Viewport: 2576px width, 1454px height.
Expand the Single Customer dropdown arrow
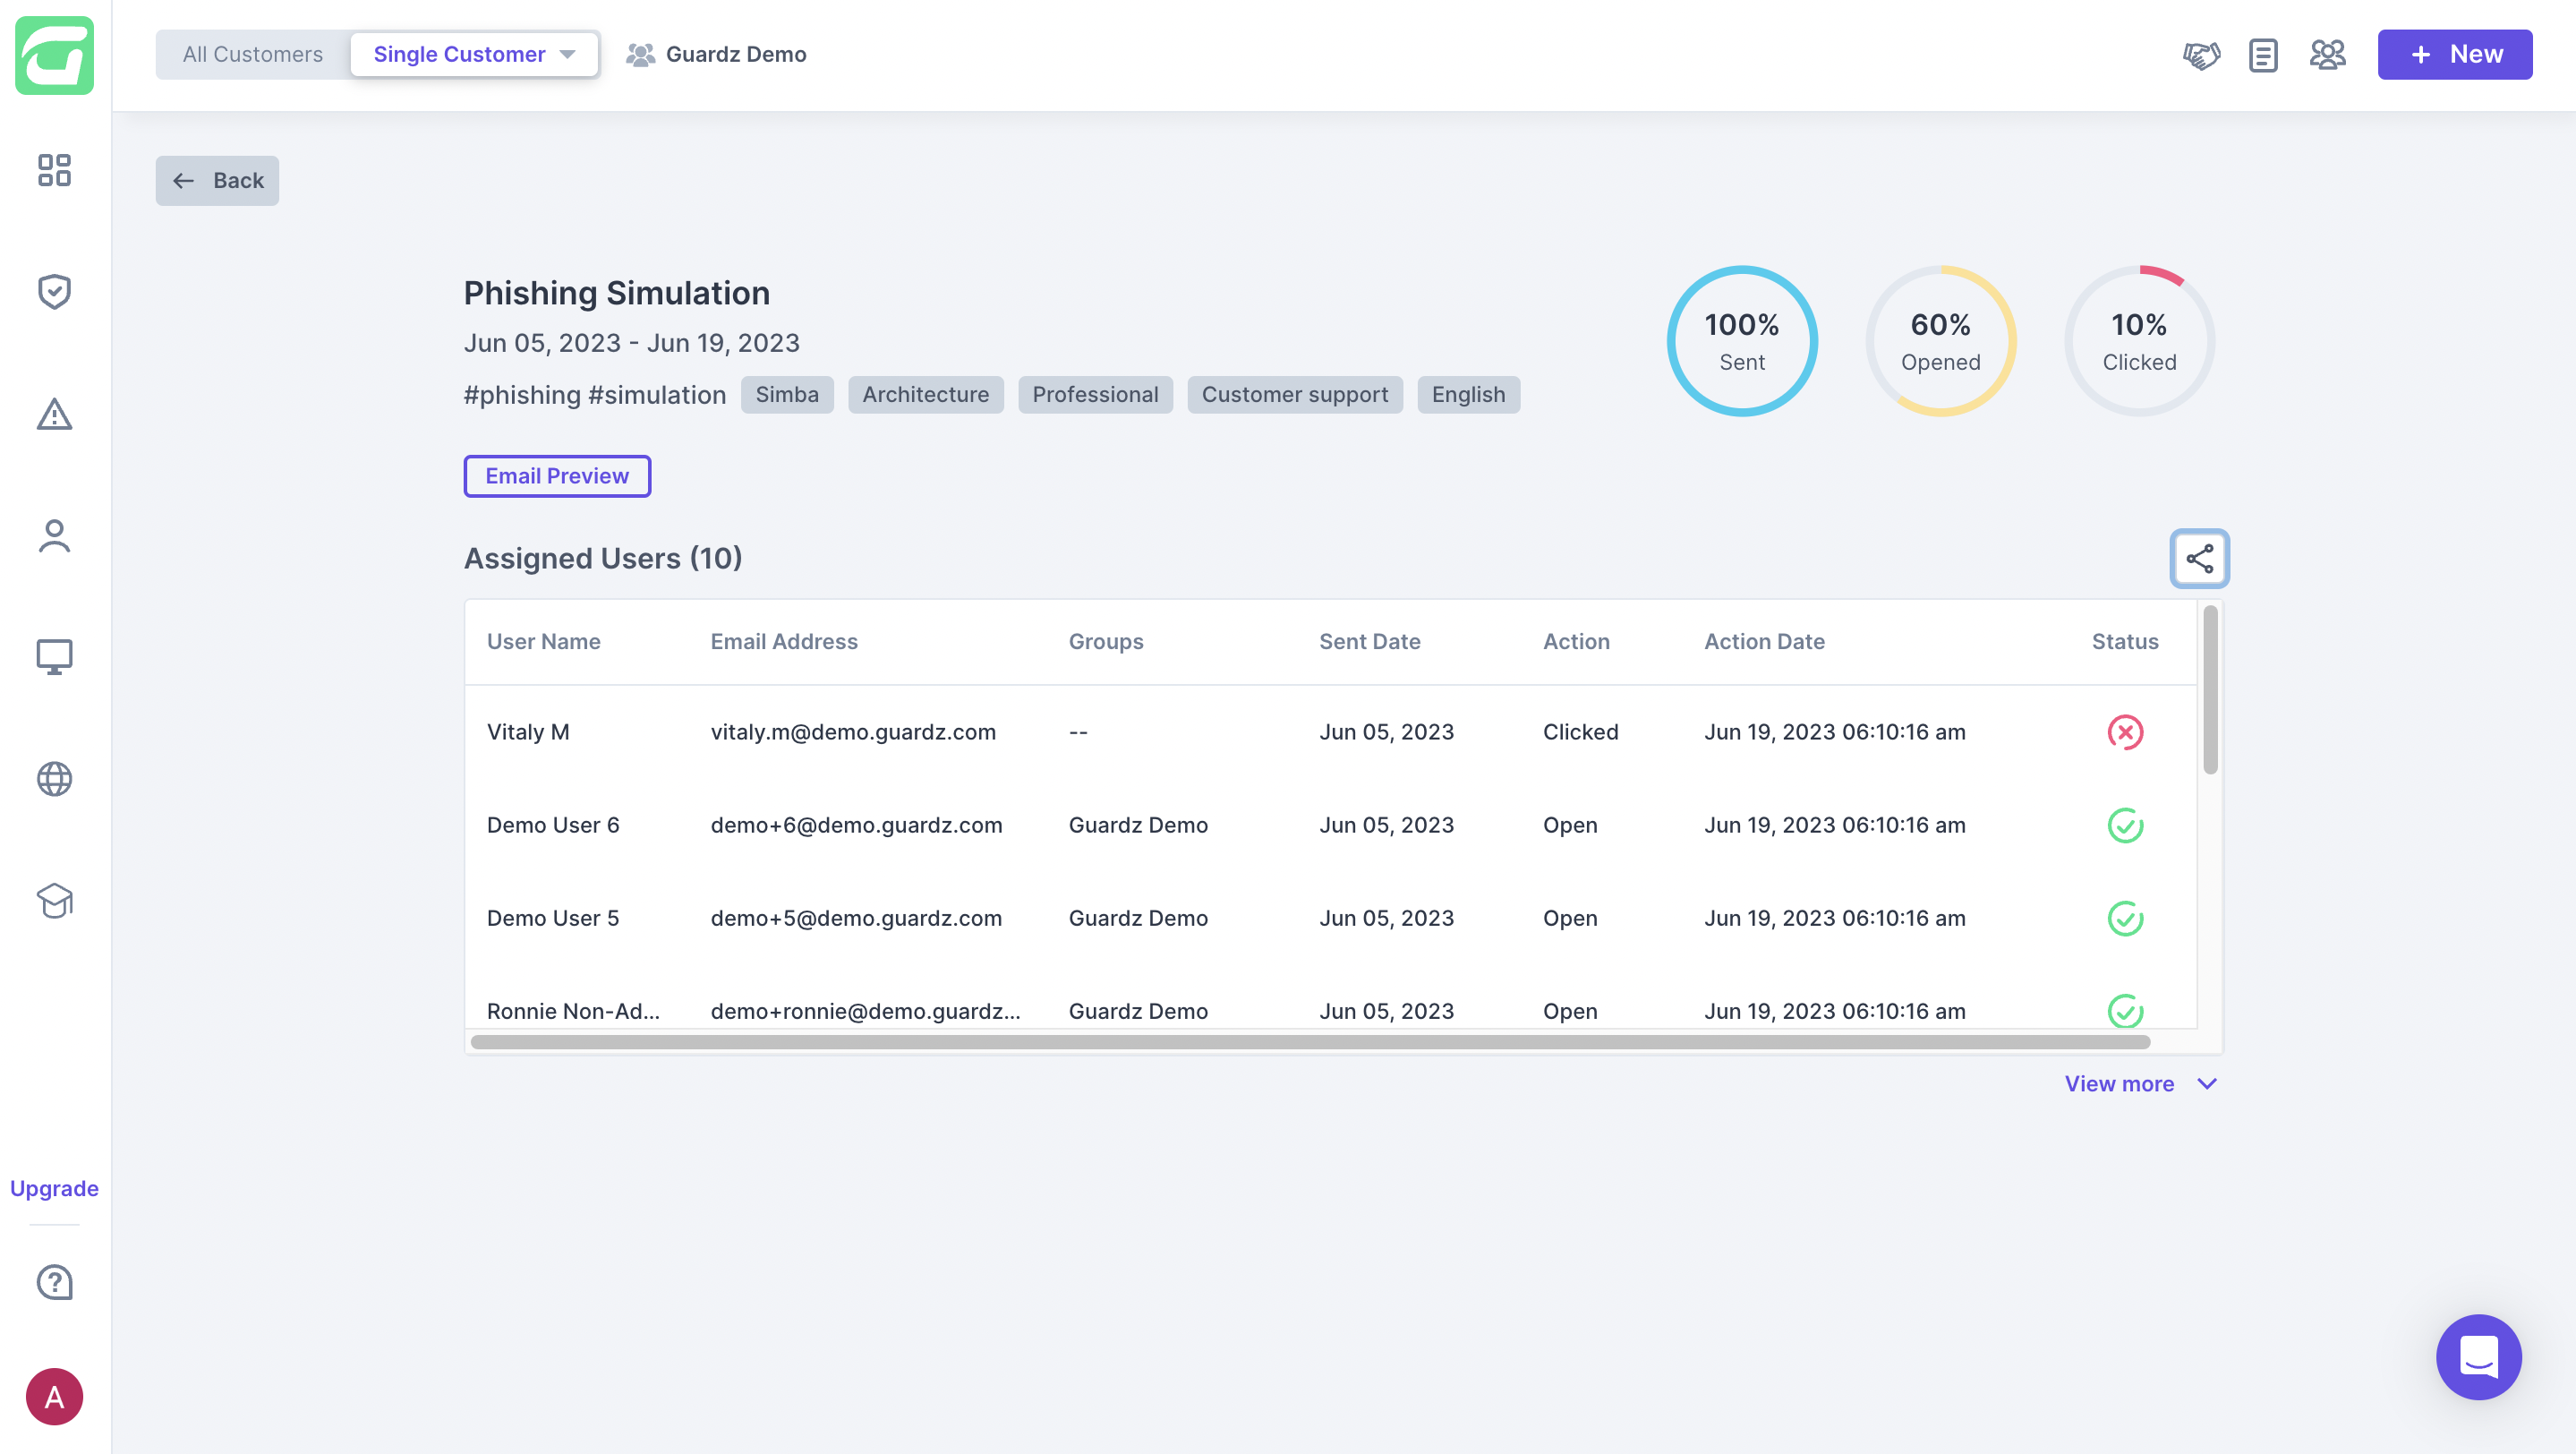pyautogui.click(x=568, y=55)
